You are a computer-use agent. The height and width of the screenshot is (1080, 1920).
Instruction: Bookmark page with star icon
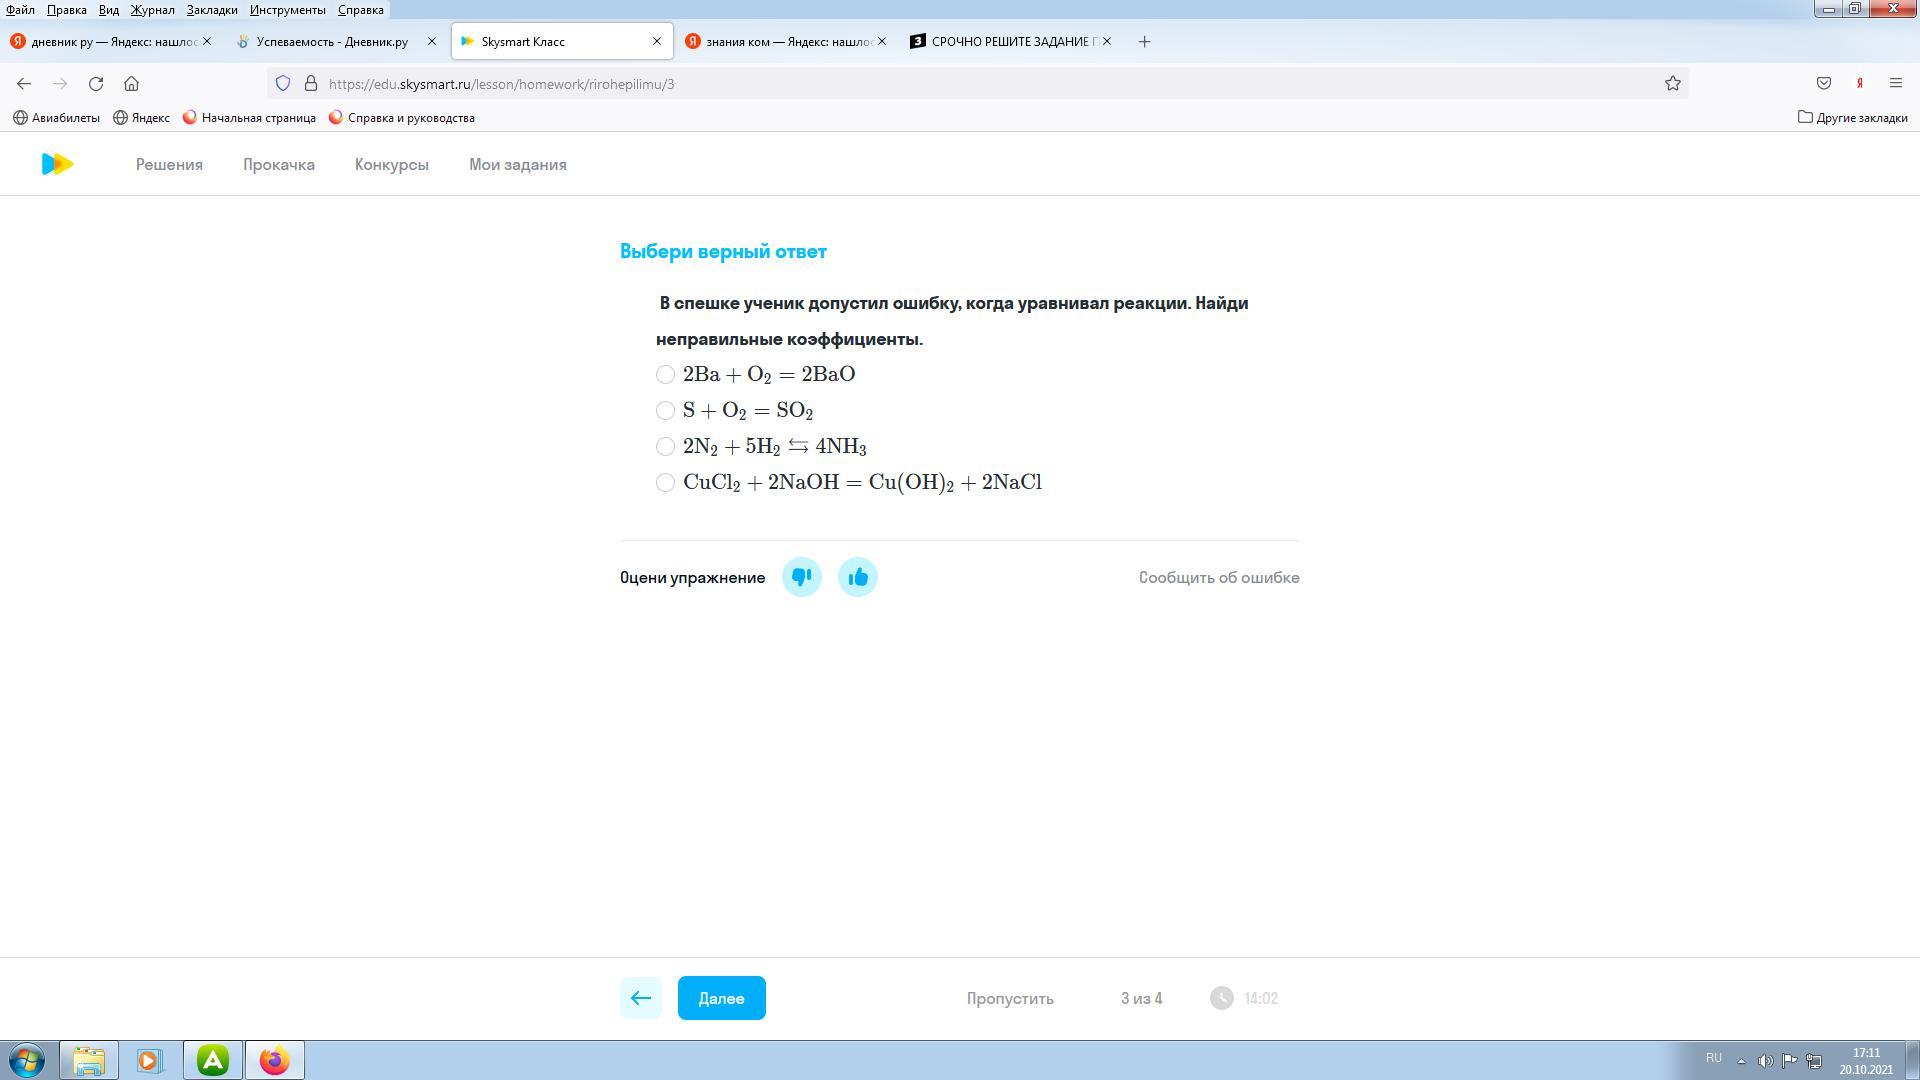coord(1672,84)
